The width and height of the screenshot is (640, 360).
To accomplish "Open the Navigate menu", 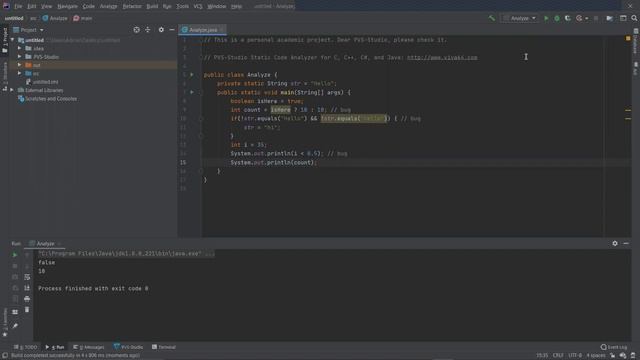I will [x=67, y=6].
